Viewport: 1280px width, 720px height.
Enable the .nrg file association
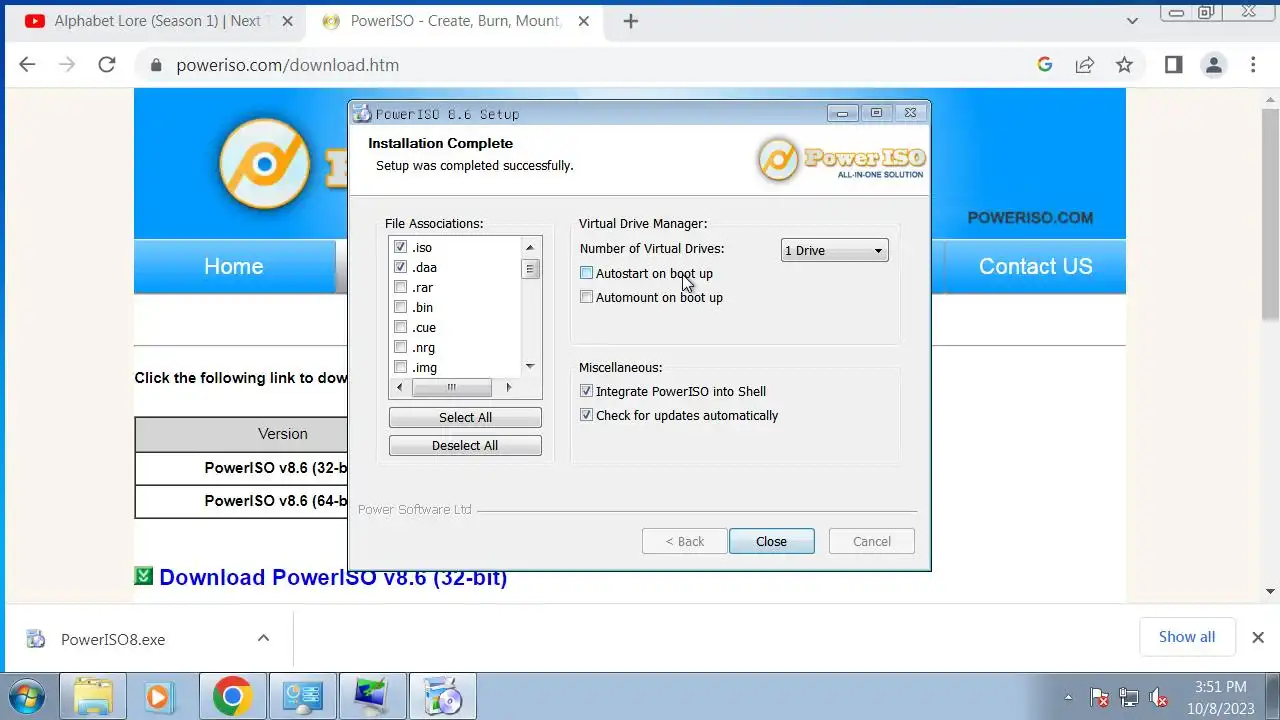[401, 347]
